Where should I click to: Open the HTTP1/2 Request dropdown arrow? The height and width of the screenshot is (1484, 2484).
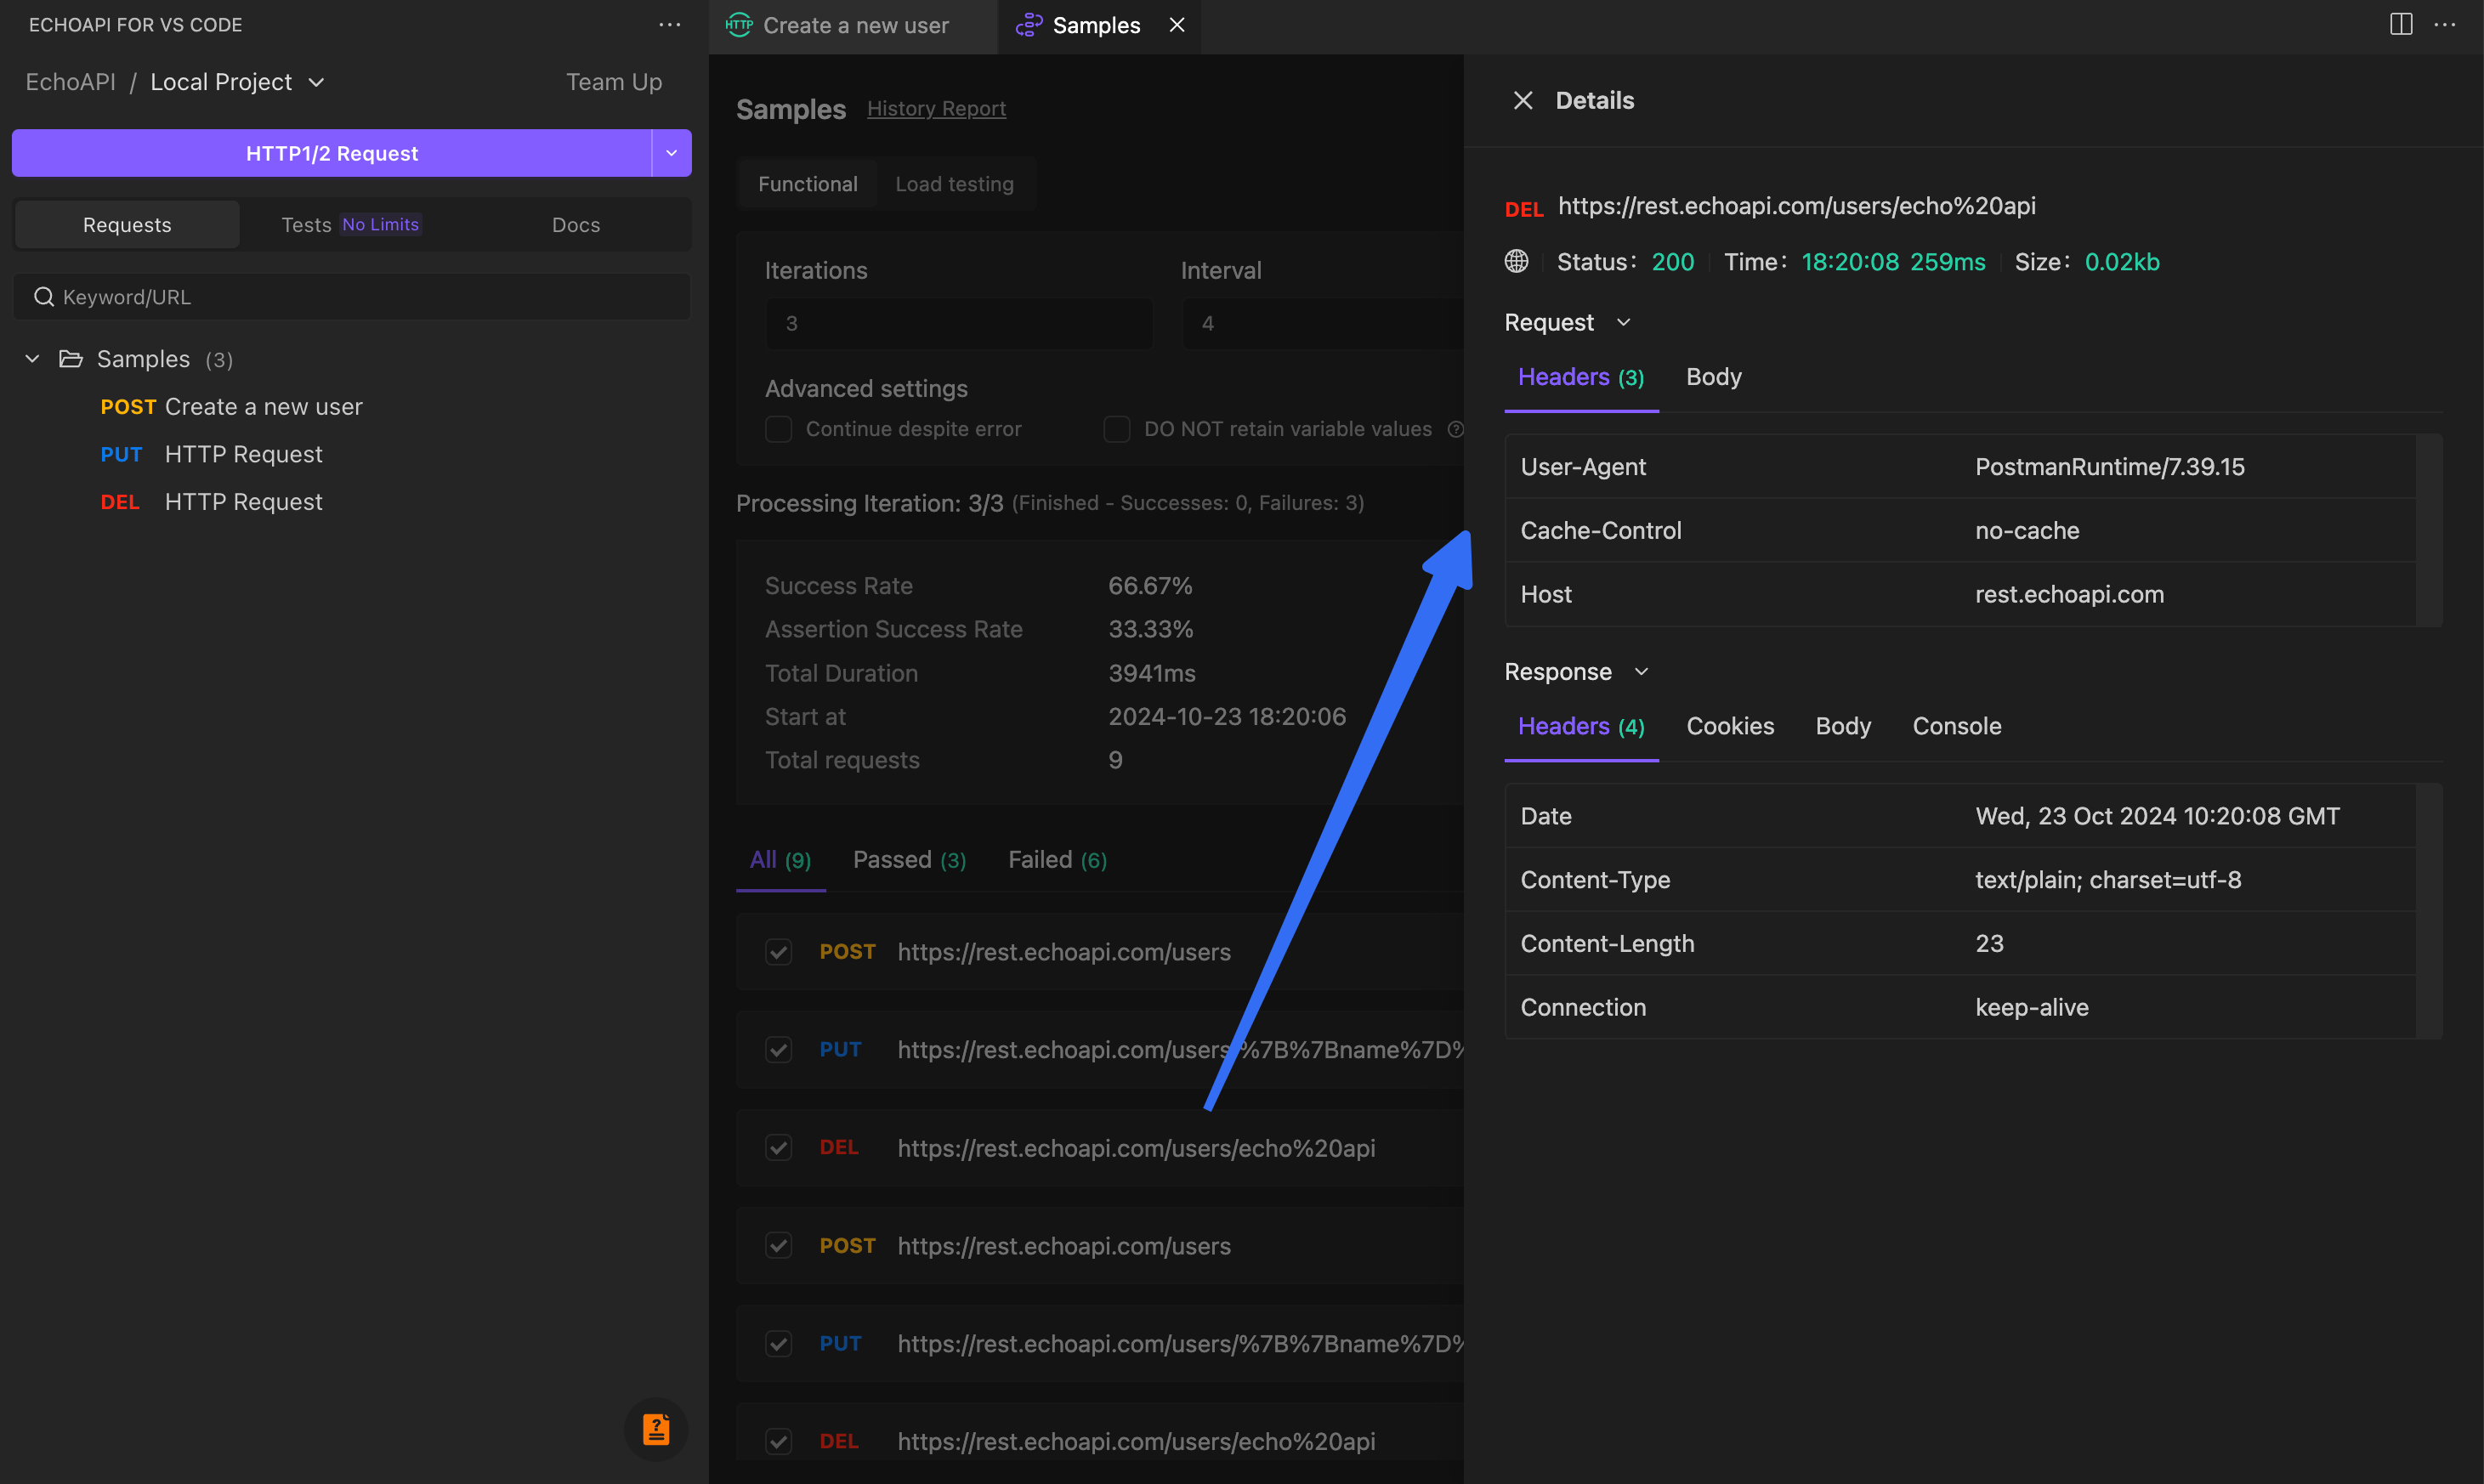[x=672, y=153]
